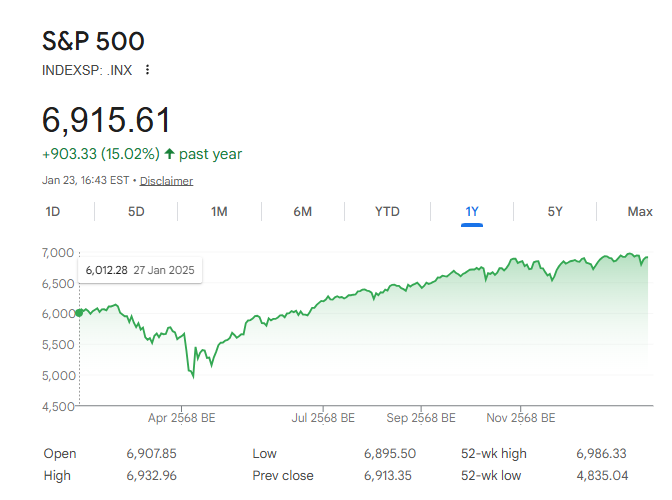The height and width of the screenshot is (500, 672).
Task: Switch to the 6M range tab
Action: pos(302,211)
